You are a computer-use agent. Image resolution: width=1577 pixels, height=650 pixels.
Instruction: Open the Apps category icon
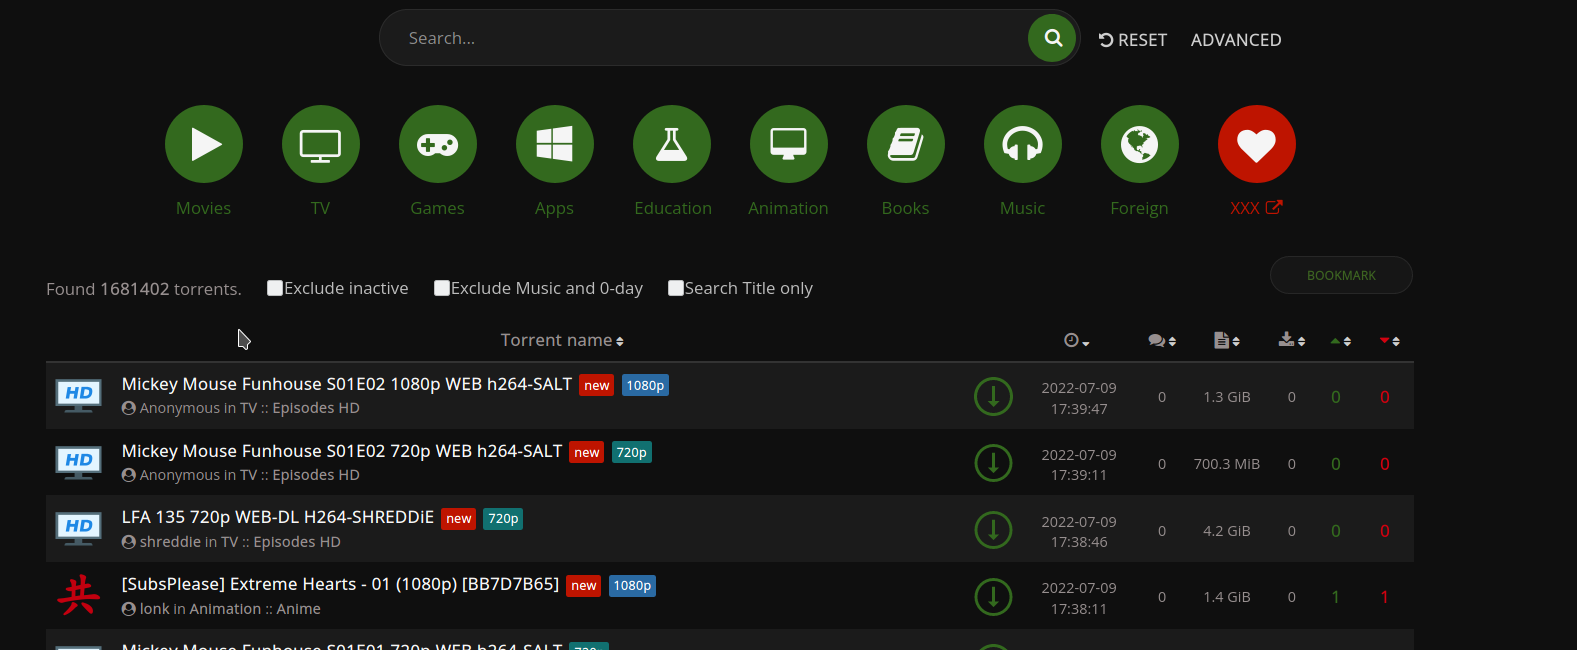tap(555, 144)
